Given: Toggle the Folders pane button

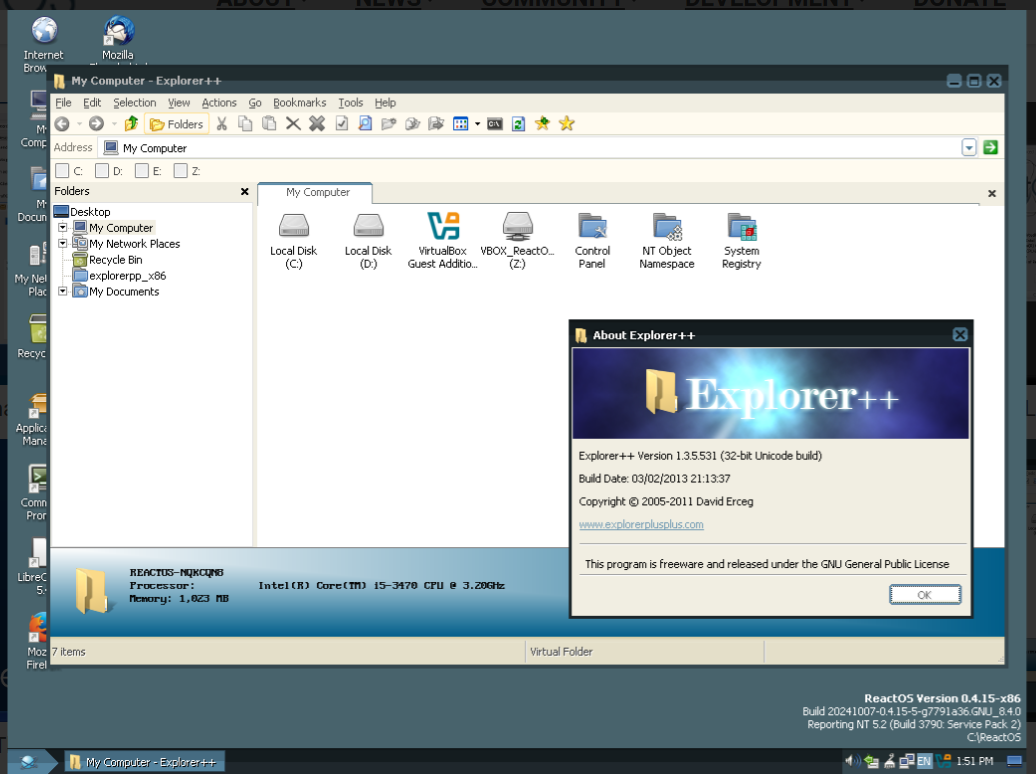Looking at the screenshot, I should tap(176, 123).
